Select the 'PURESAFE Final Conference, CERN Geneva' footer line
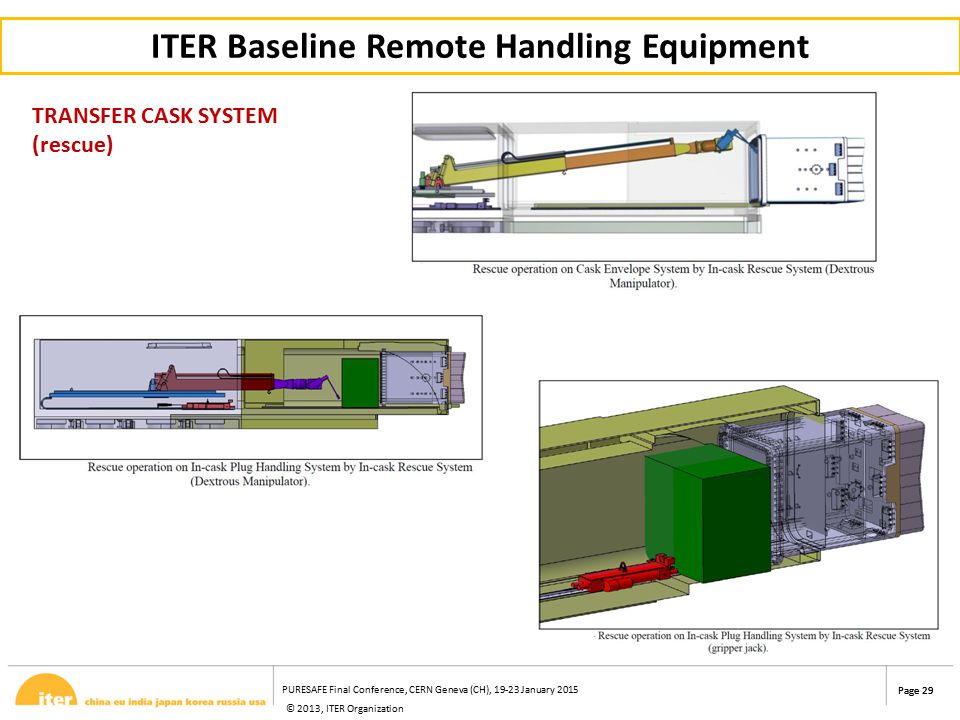This screenshot has width=960, height=720. click(430, 689)
